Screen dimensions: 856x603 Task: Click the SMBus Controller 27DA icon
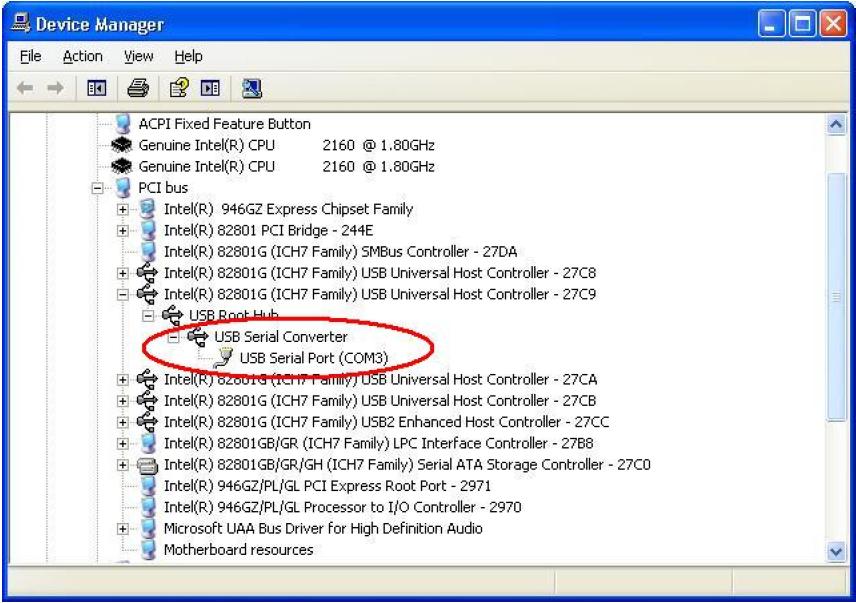click(148, 252)
